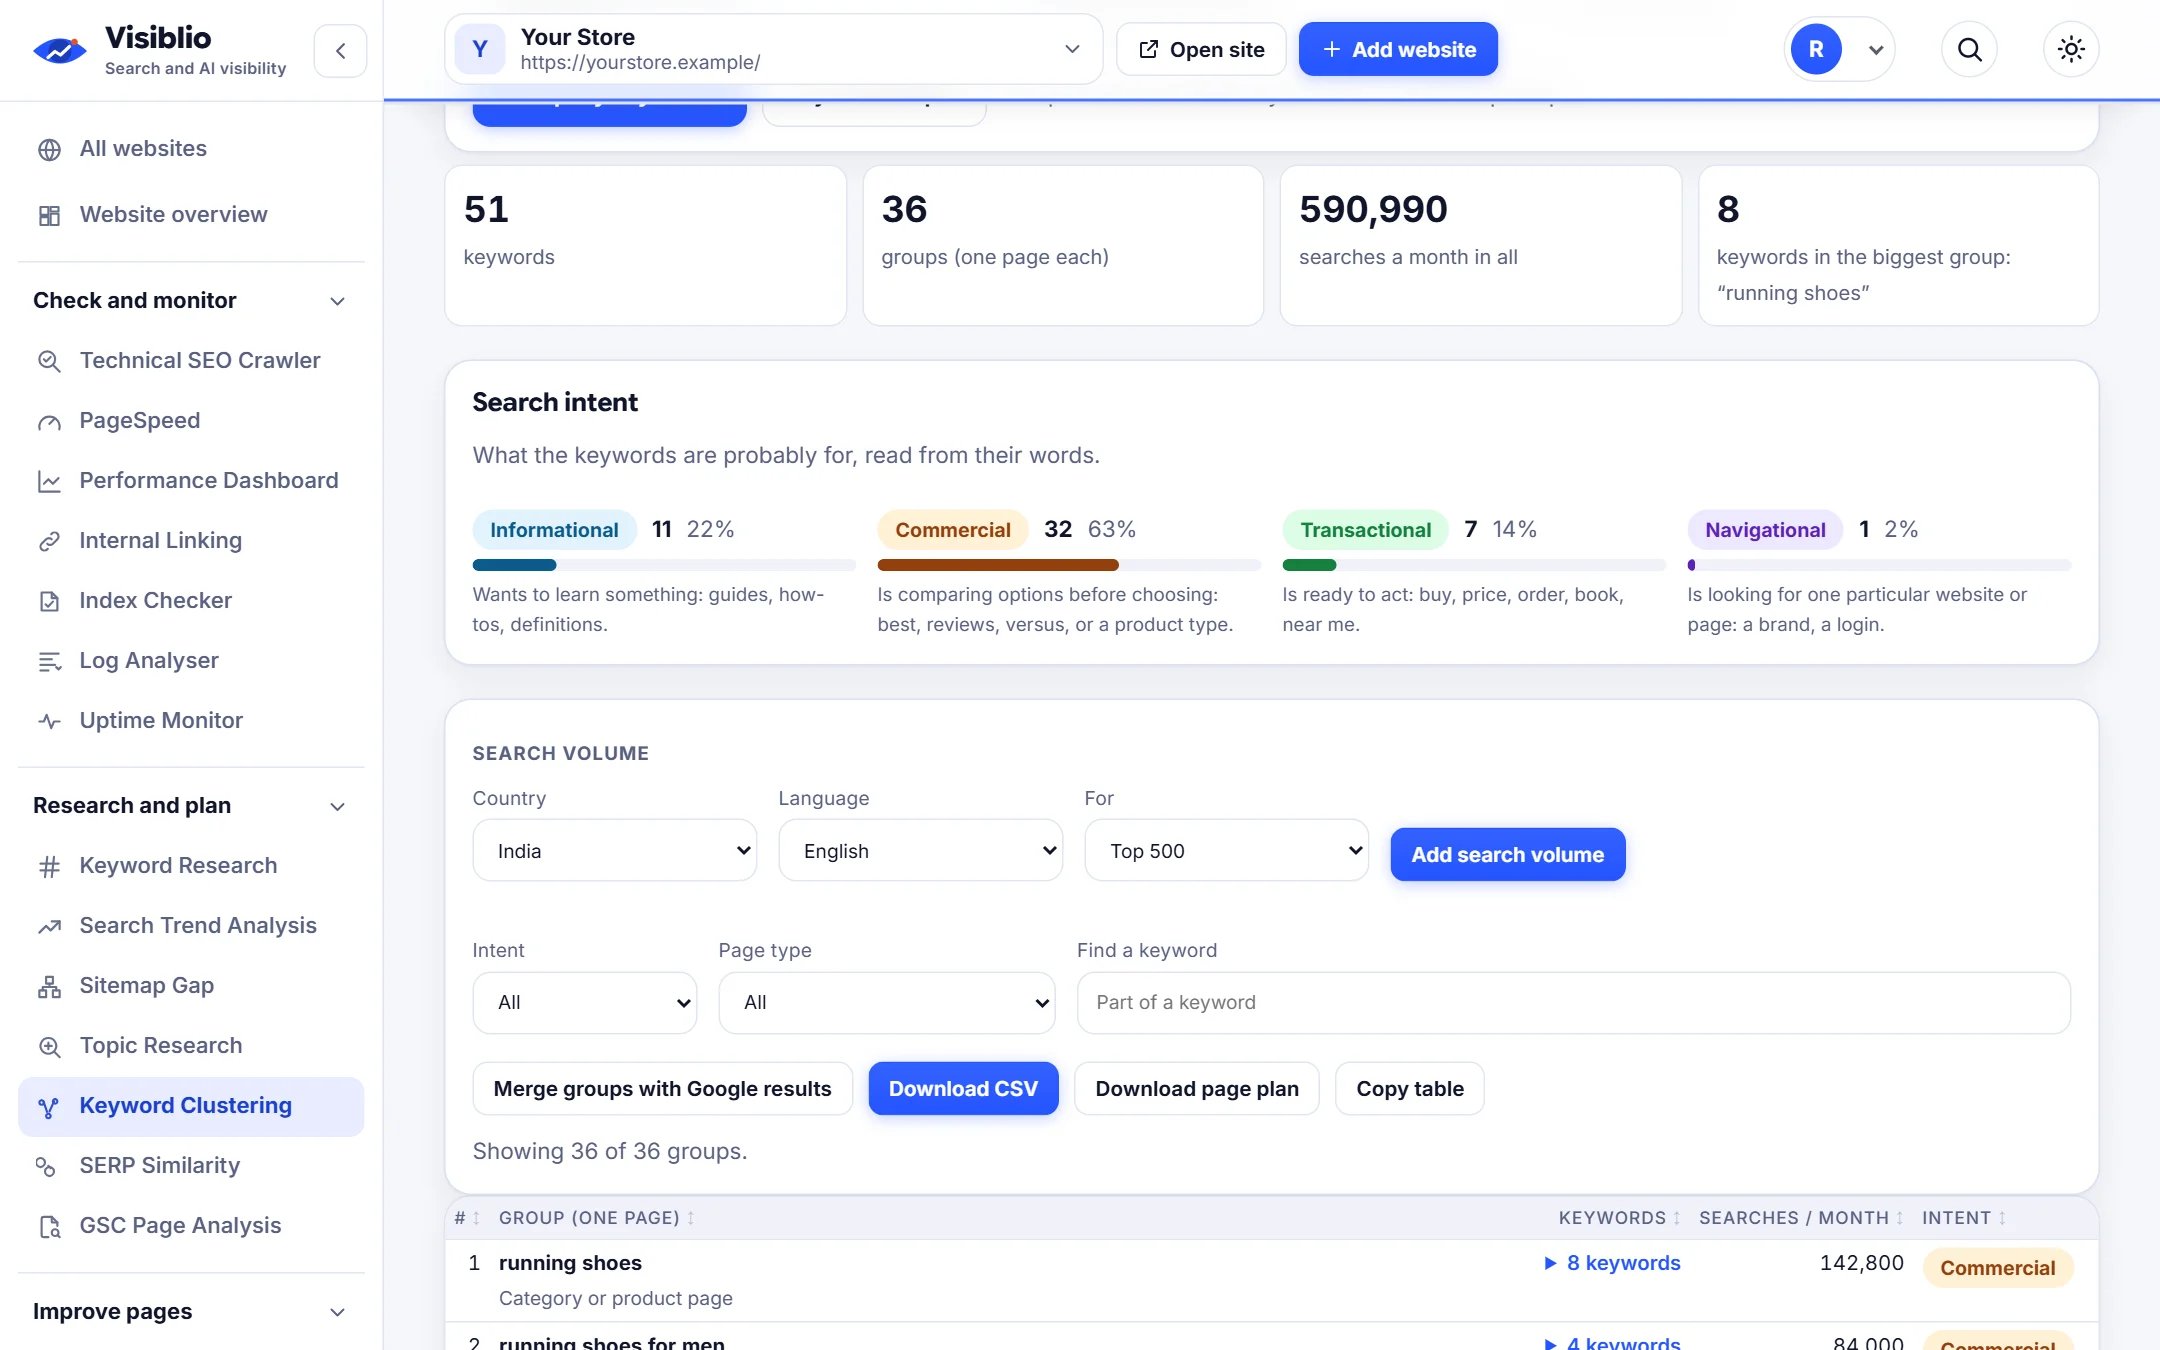The width and height of the screenshot is (2160, 1350).
Task: Click Uptime Monitor pulse icon
Action: 49,721
